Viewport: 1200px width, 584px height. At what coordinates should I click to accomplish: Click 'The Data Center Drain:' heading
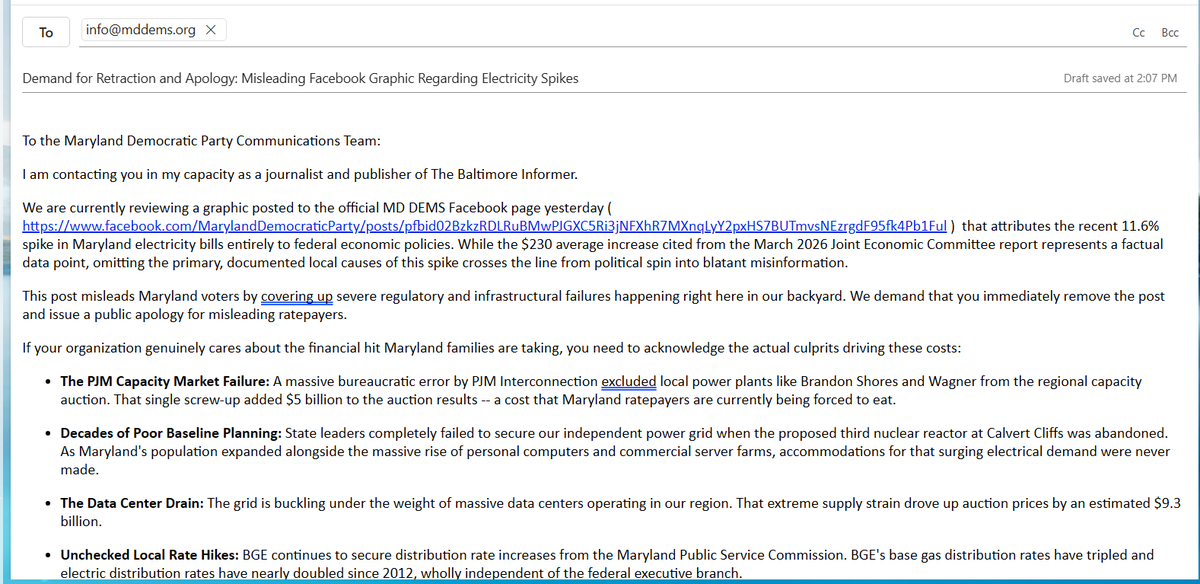[131, 504]
